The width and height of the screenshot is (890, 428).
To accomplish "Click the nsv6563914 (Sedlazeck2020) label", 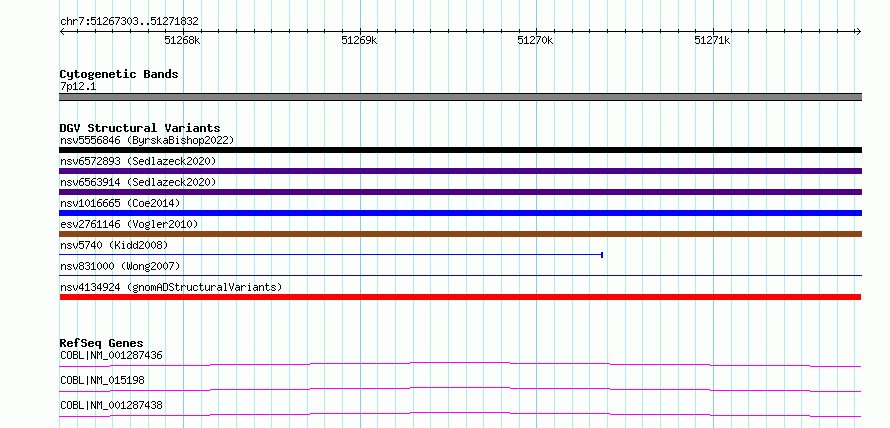I will (x=138, y=182).
